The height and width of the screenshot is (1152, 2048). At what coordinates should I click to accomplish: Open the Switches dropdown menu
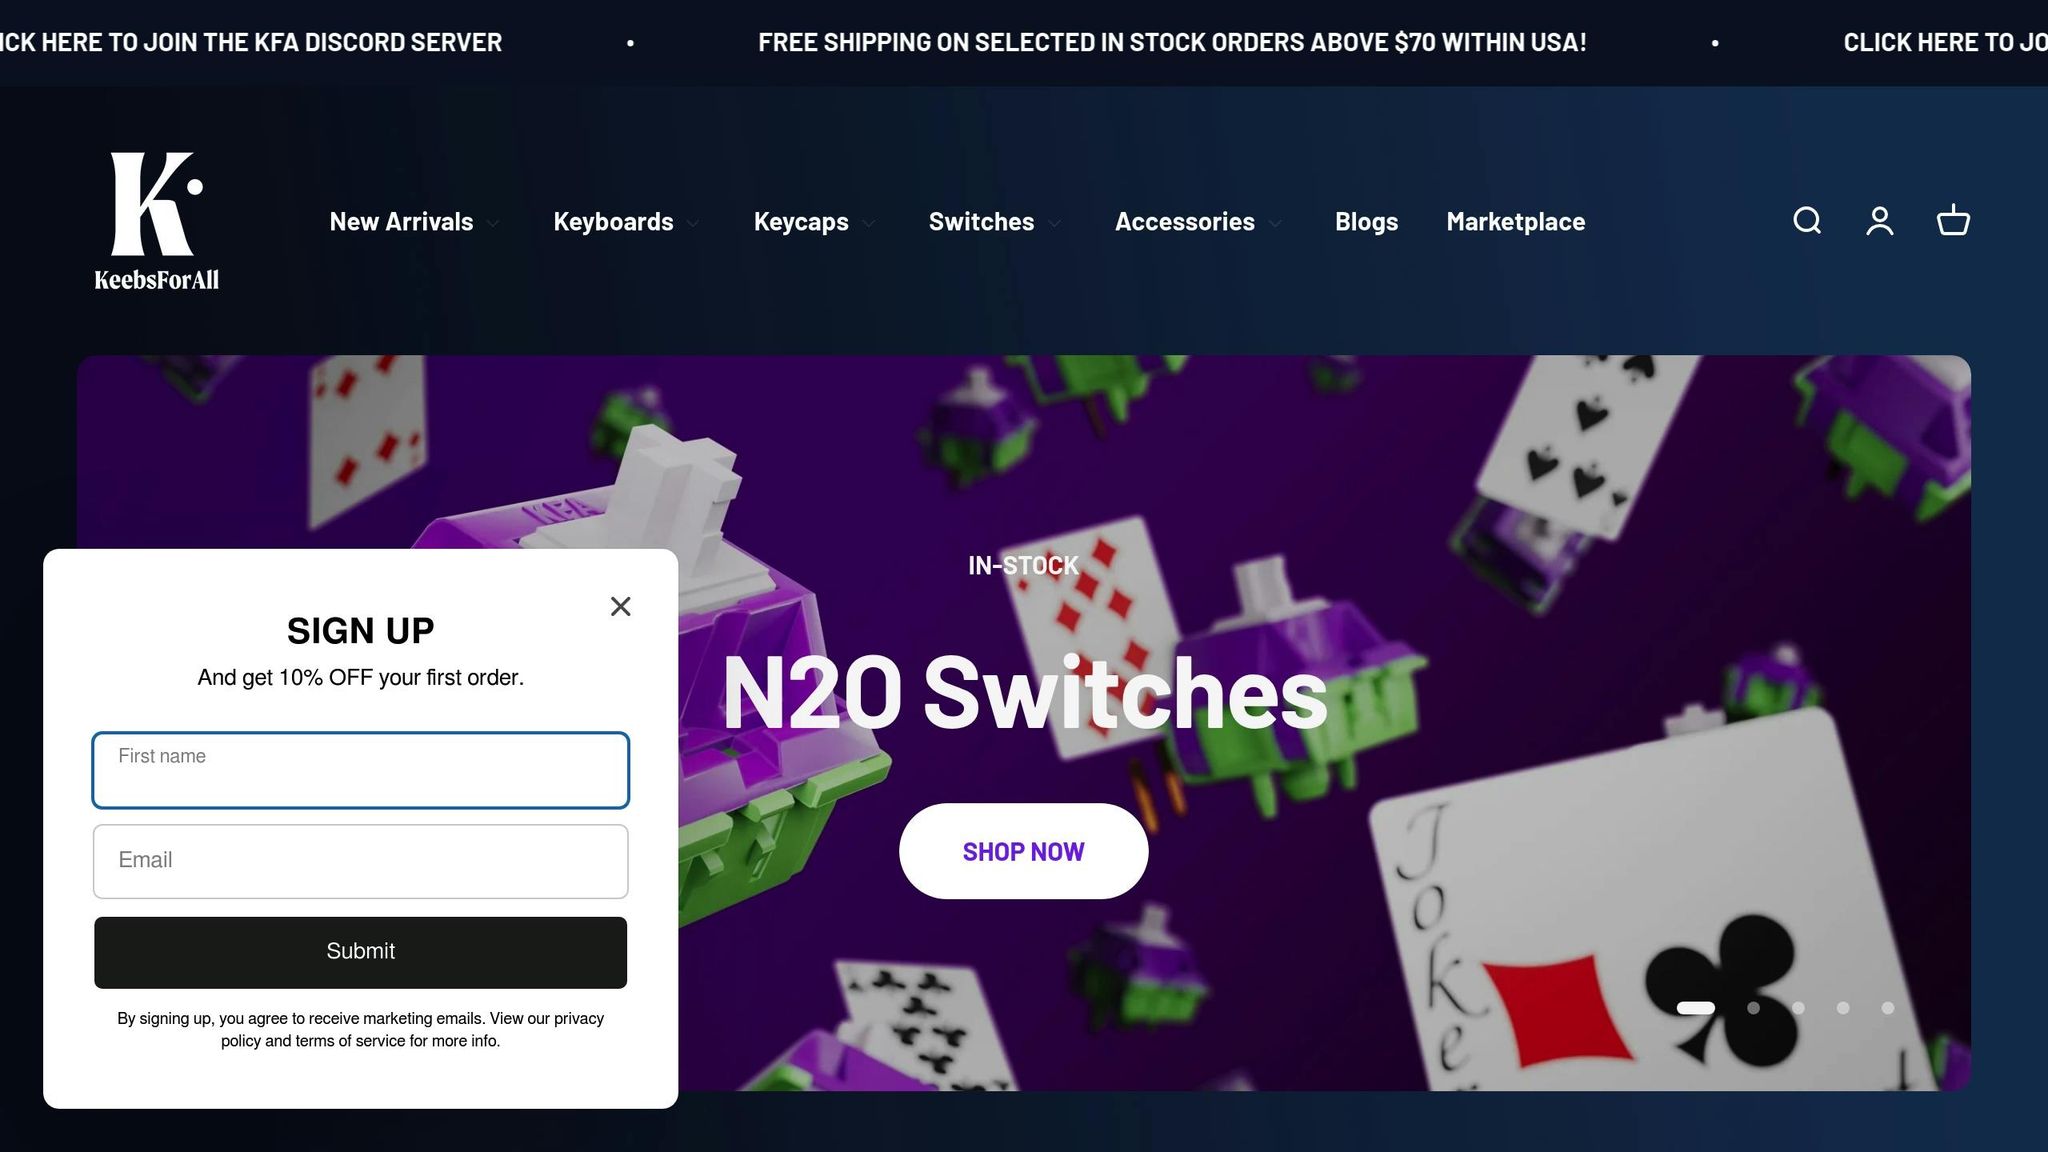point(994,222)
